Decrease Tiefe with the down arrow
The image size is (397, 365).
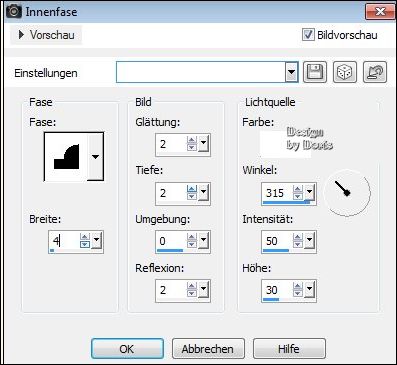click(x=192, y=196)
